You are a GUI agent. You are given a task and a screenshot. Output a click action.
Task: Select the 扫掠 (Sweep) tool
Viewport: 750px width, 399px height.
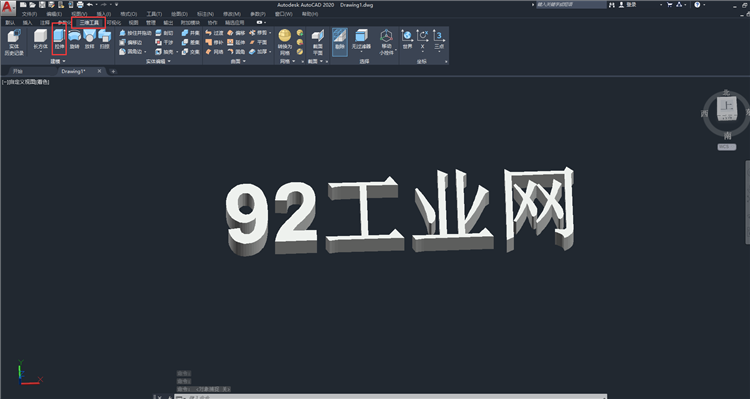(104, 40)
